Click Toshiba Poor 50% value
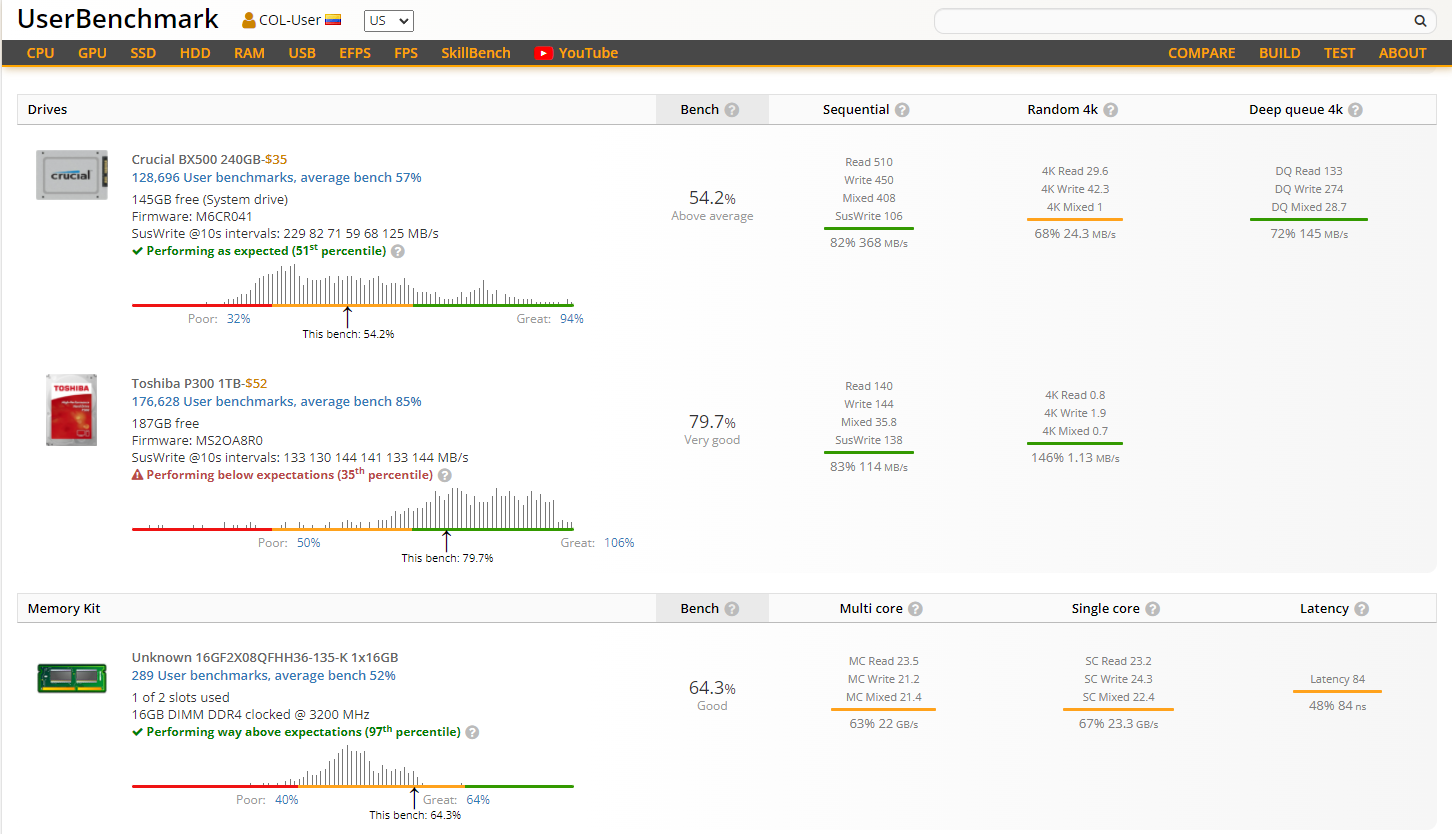 click(x=308, y=543)
